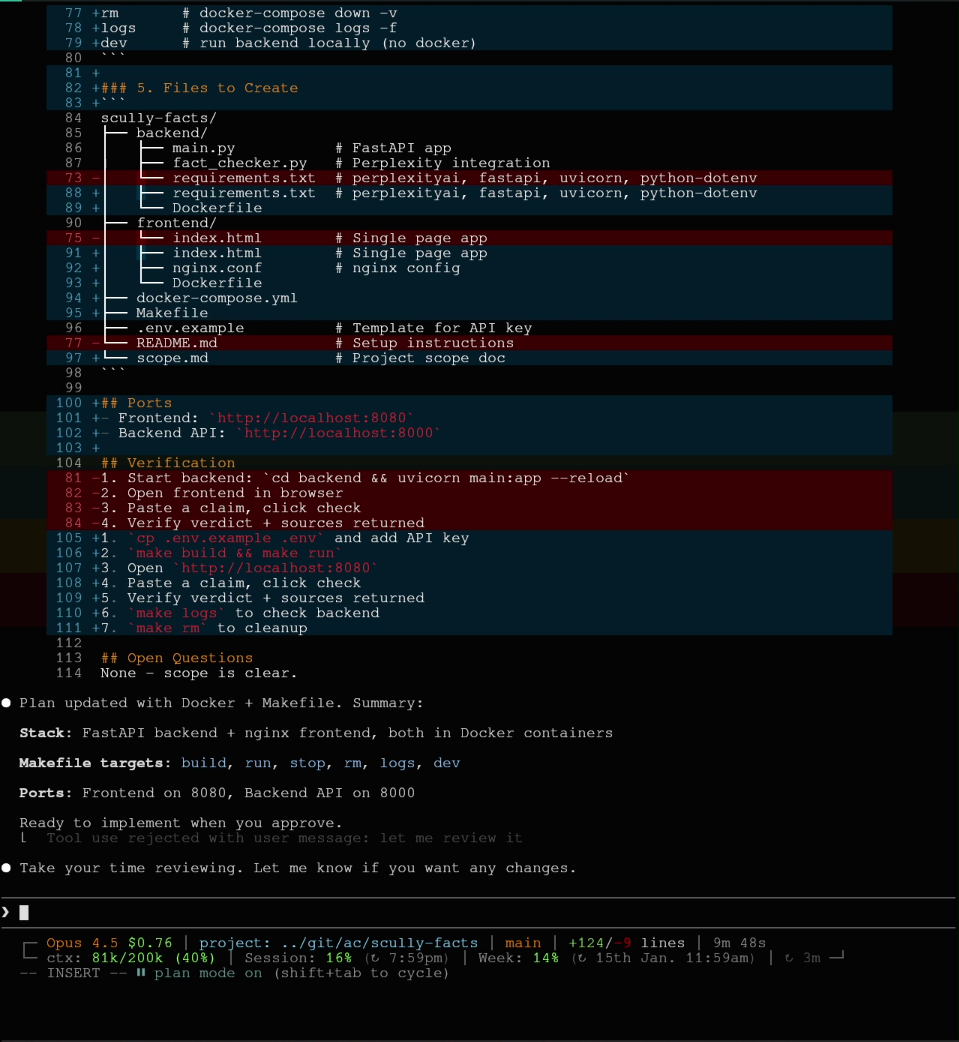The image size is (959, 1042).
Task: Click the INSERT mode indicator
Action: (73, 973)
